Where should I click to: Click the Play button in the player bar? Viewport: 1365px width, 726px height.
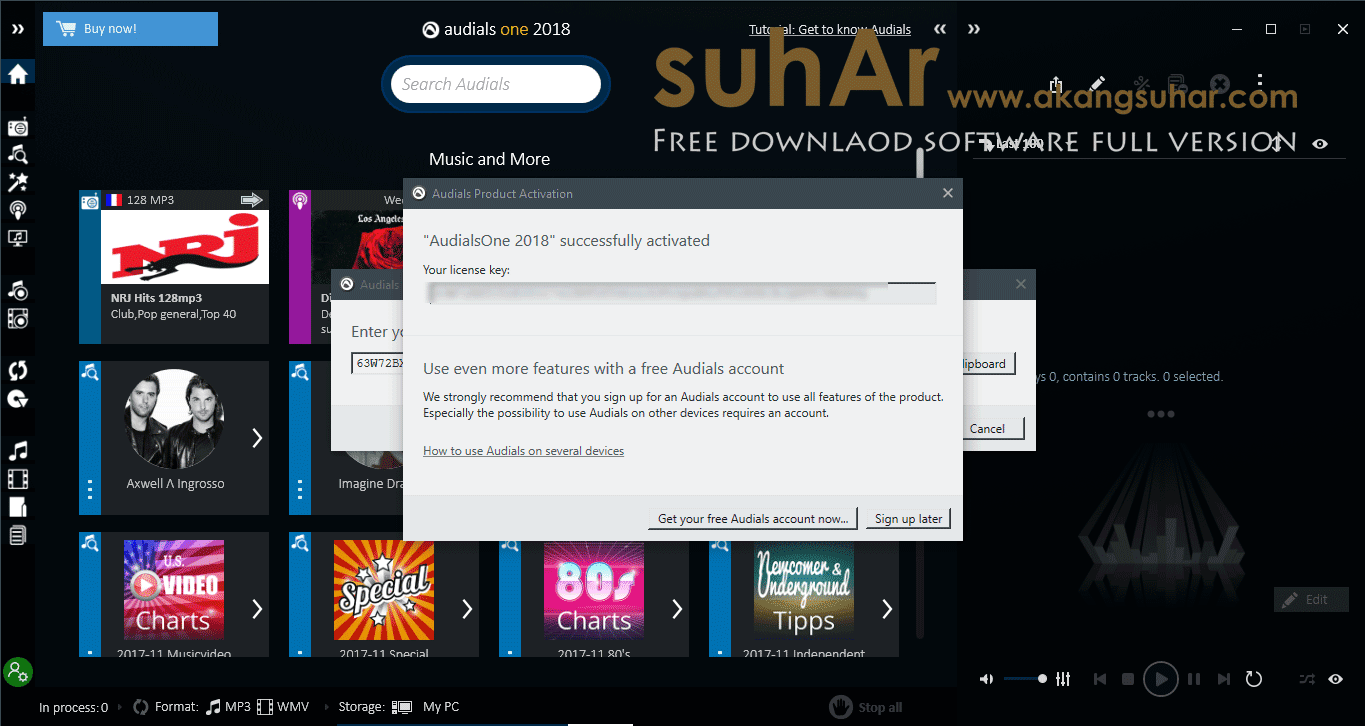1161,679
